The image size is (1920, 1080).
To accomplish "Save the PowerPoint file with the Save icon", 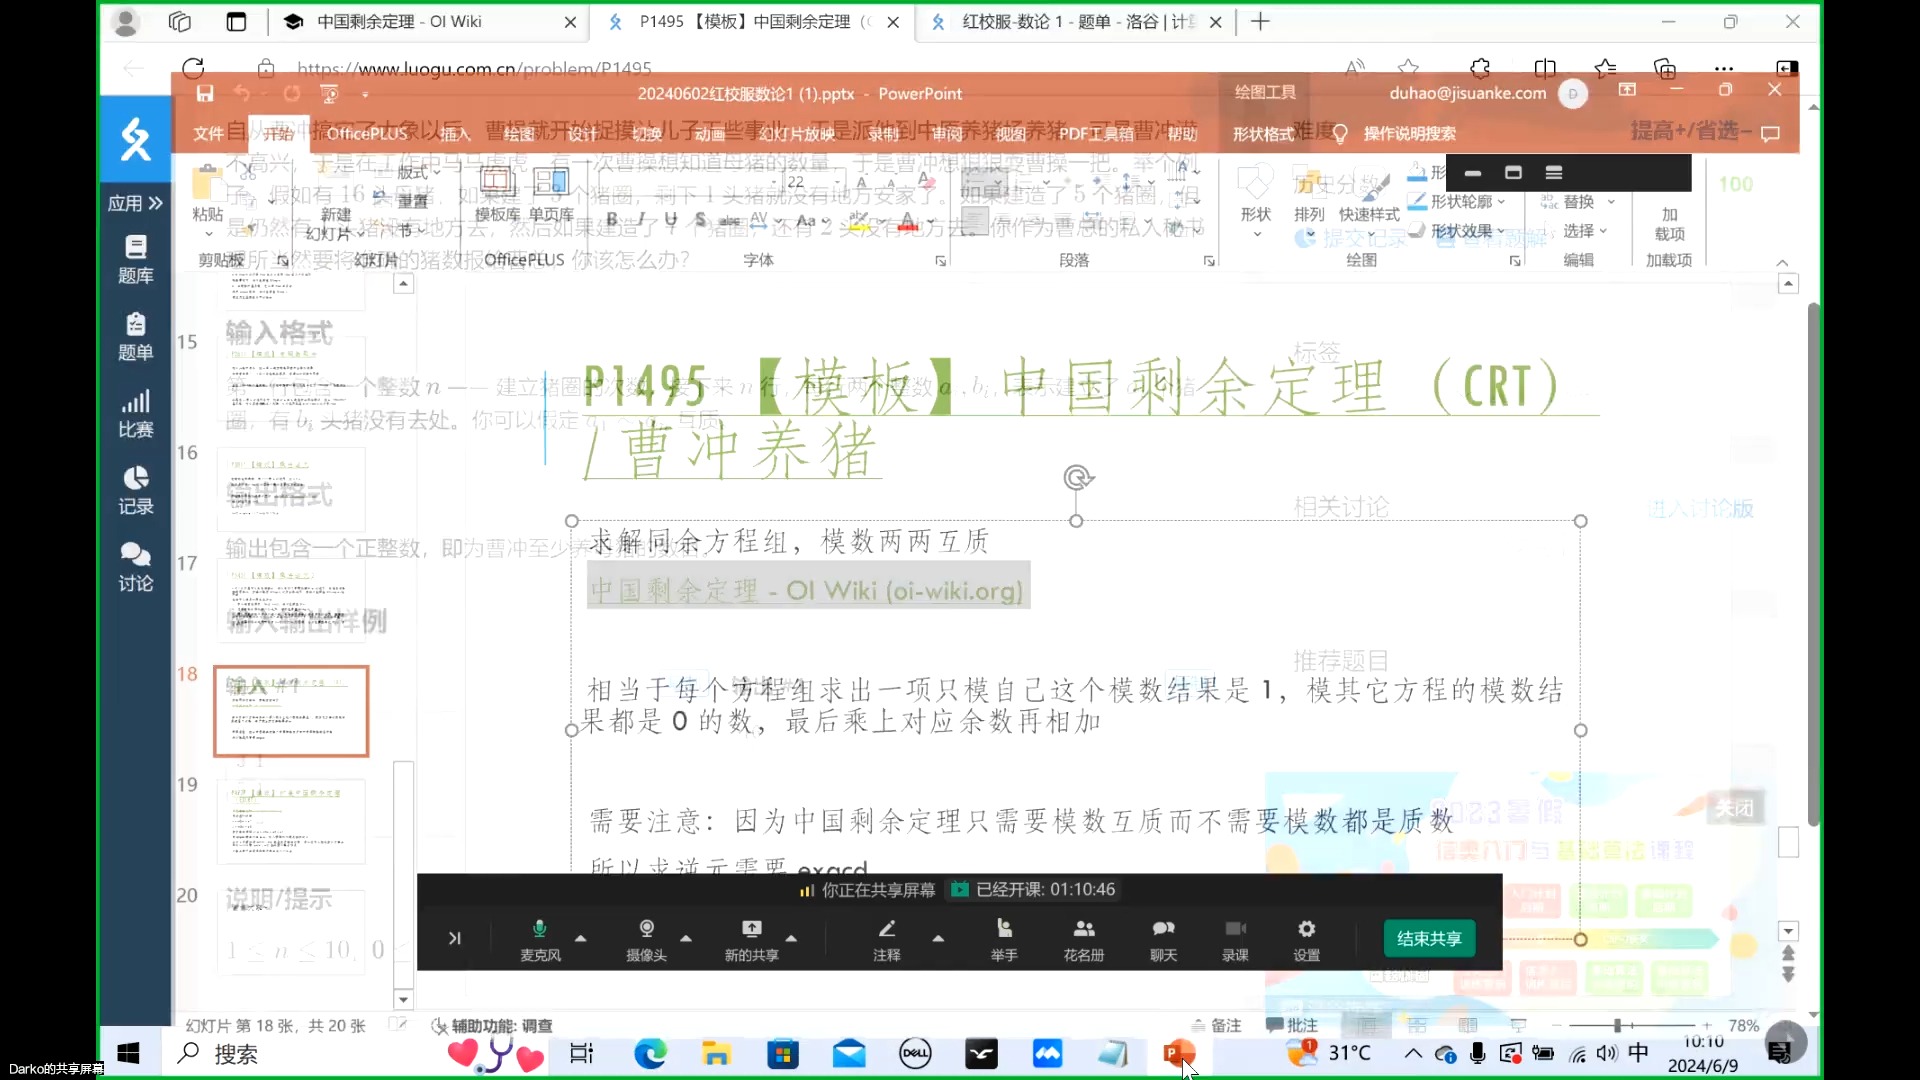I will click(x=205, y=94).
